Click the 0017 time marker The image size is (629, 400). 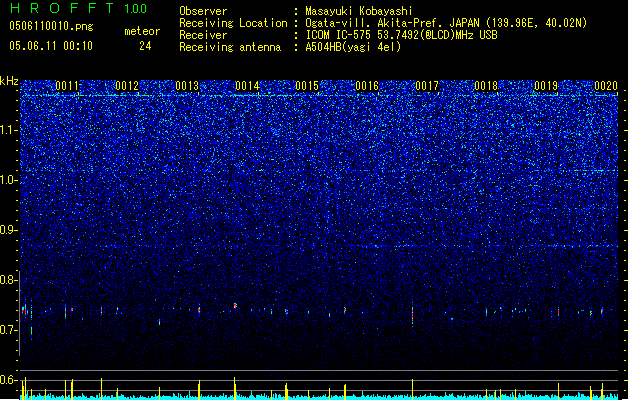coord(427,86)
